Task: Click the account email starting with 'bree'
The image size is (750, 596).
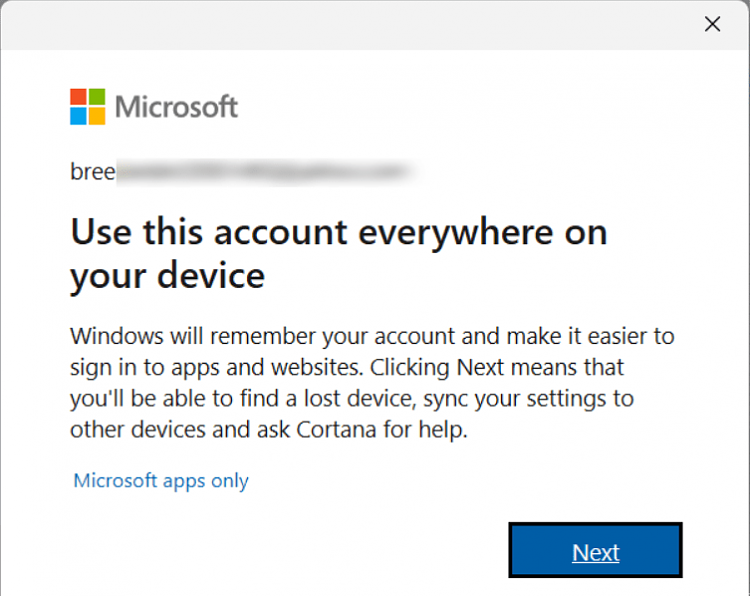Action: point(243,172)
